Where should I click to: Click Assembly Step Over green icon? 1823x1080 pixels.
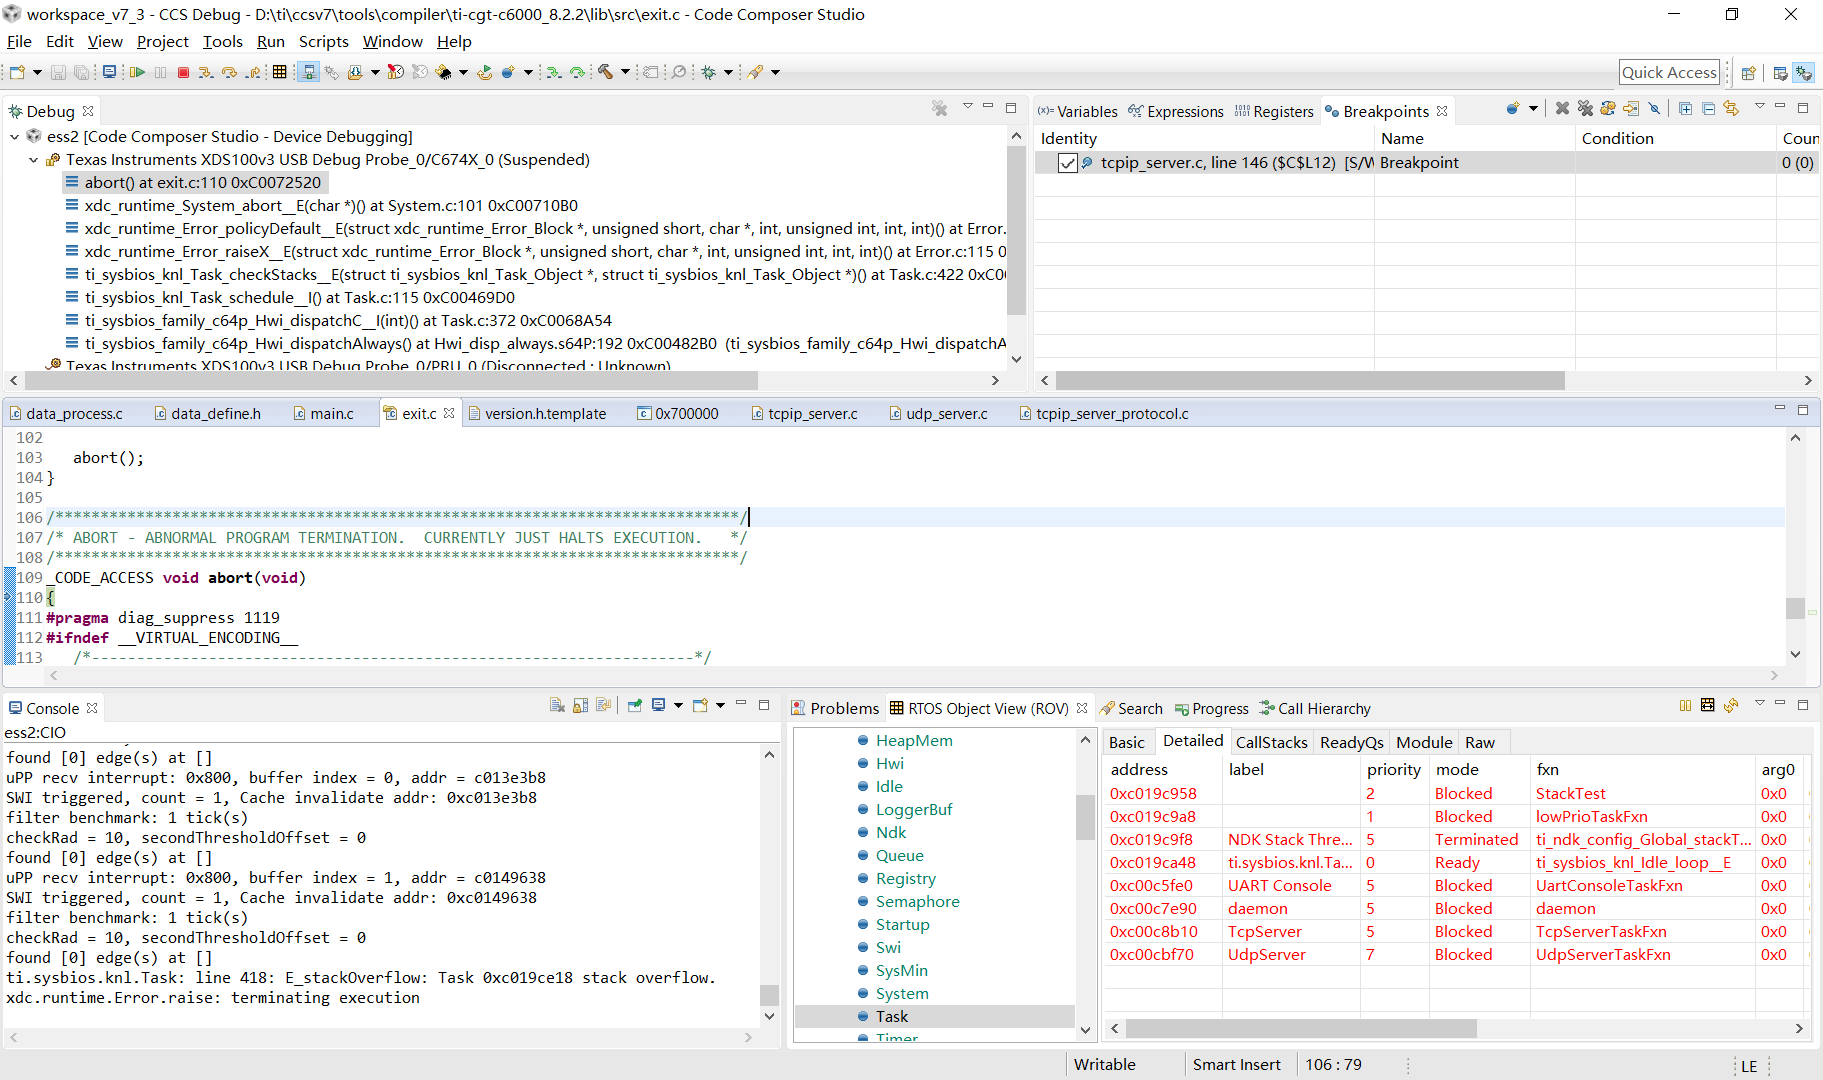pos(578,72)
